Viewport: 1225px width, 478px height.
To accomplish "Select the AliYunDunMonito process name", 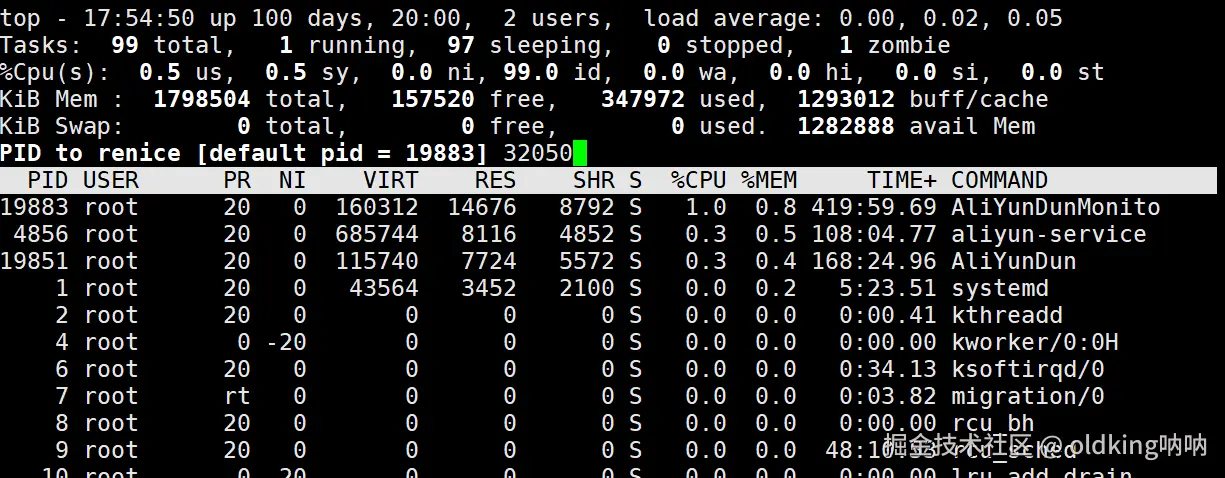I will [x=1056, y=207].
